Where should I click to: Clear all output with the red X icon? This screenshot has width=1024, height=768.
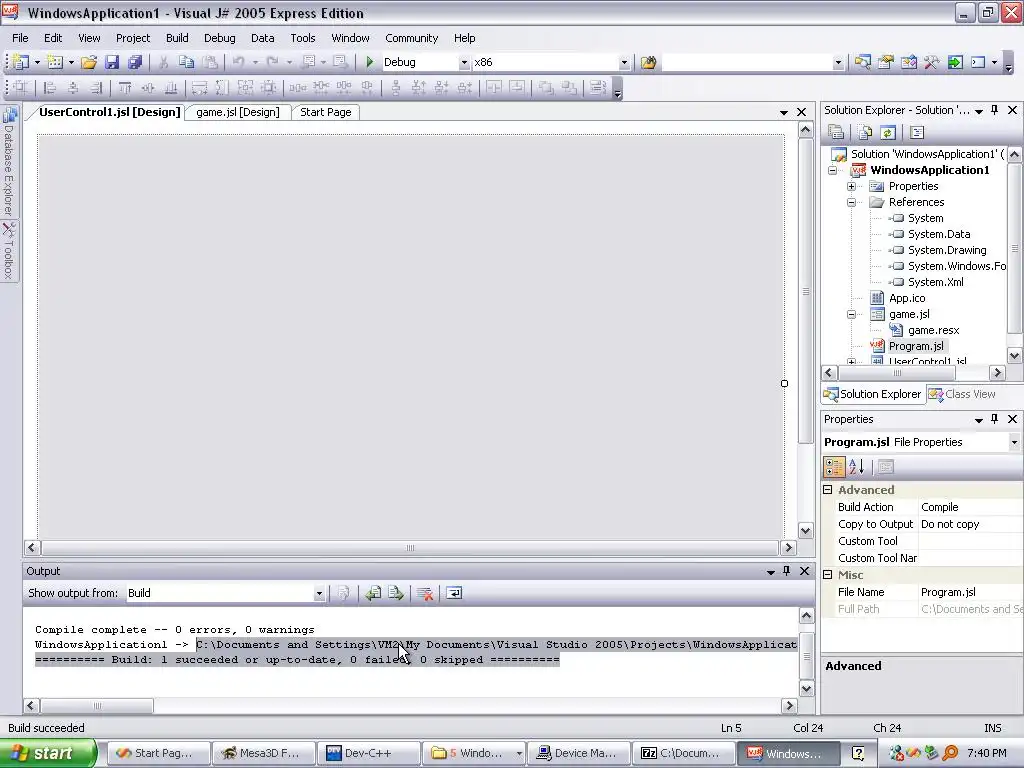pos(424,593)
